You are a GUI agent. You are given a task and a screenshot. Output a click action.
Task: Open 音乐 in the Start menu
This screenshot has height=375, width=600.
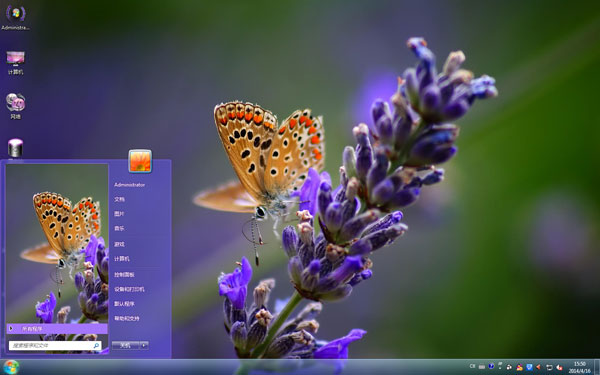pyautogui.click(x=119, y=228)
